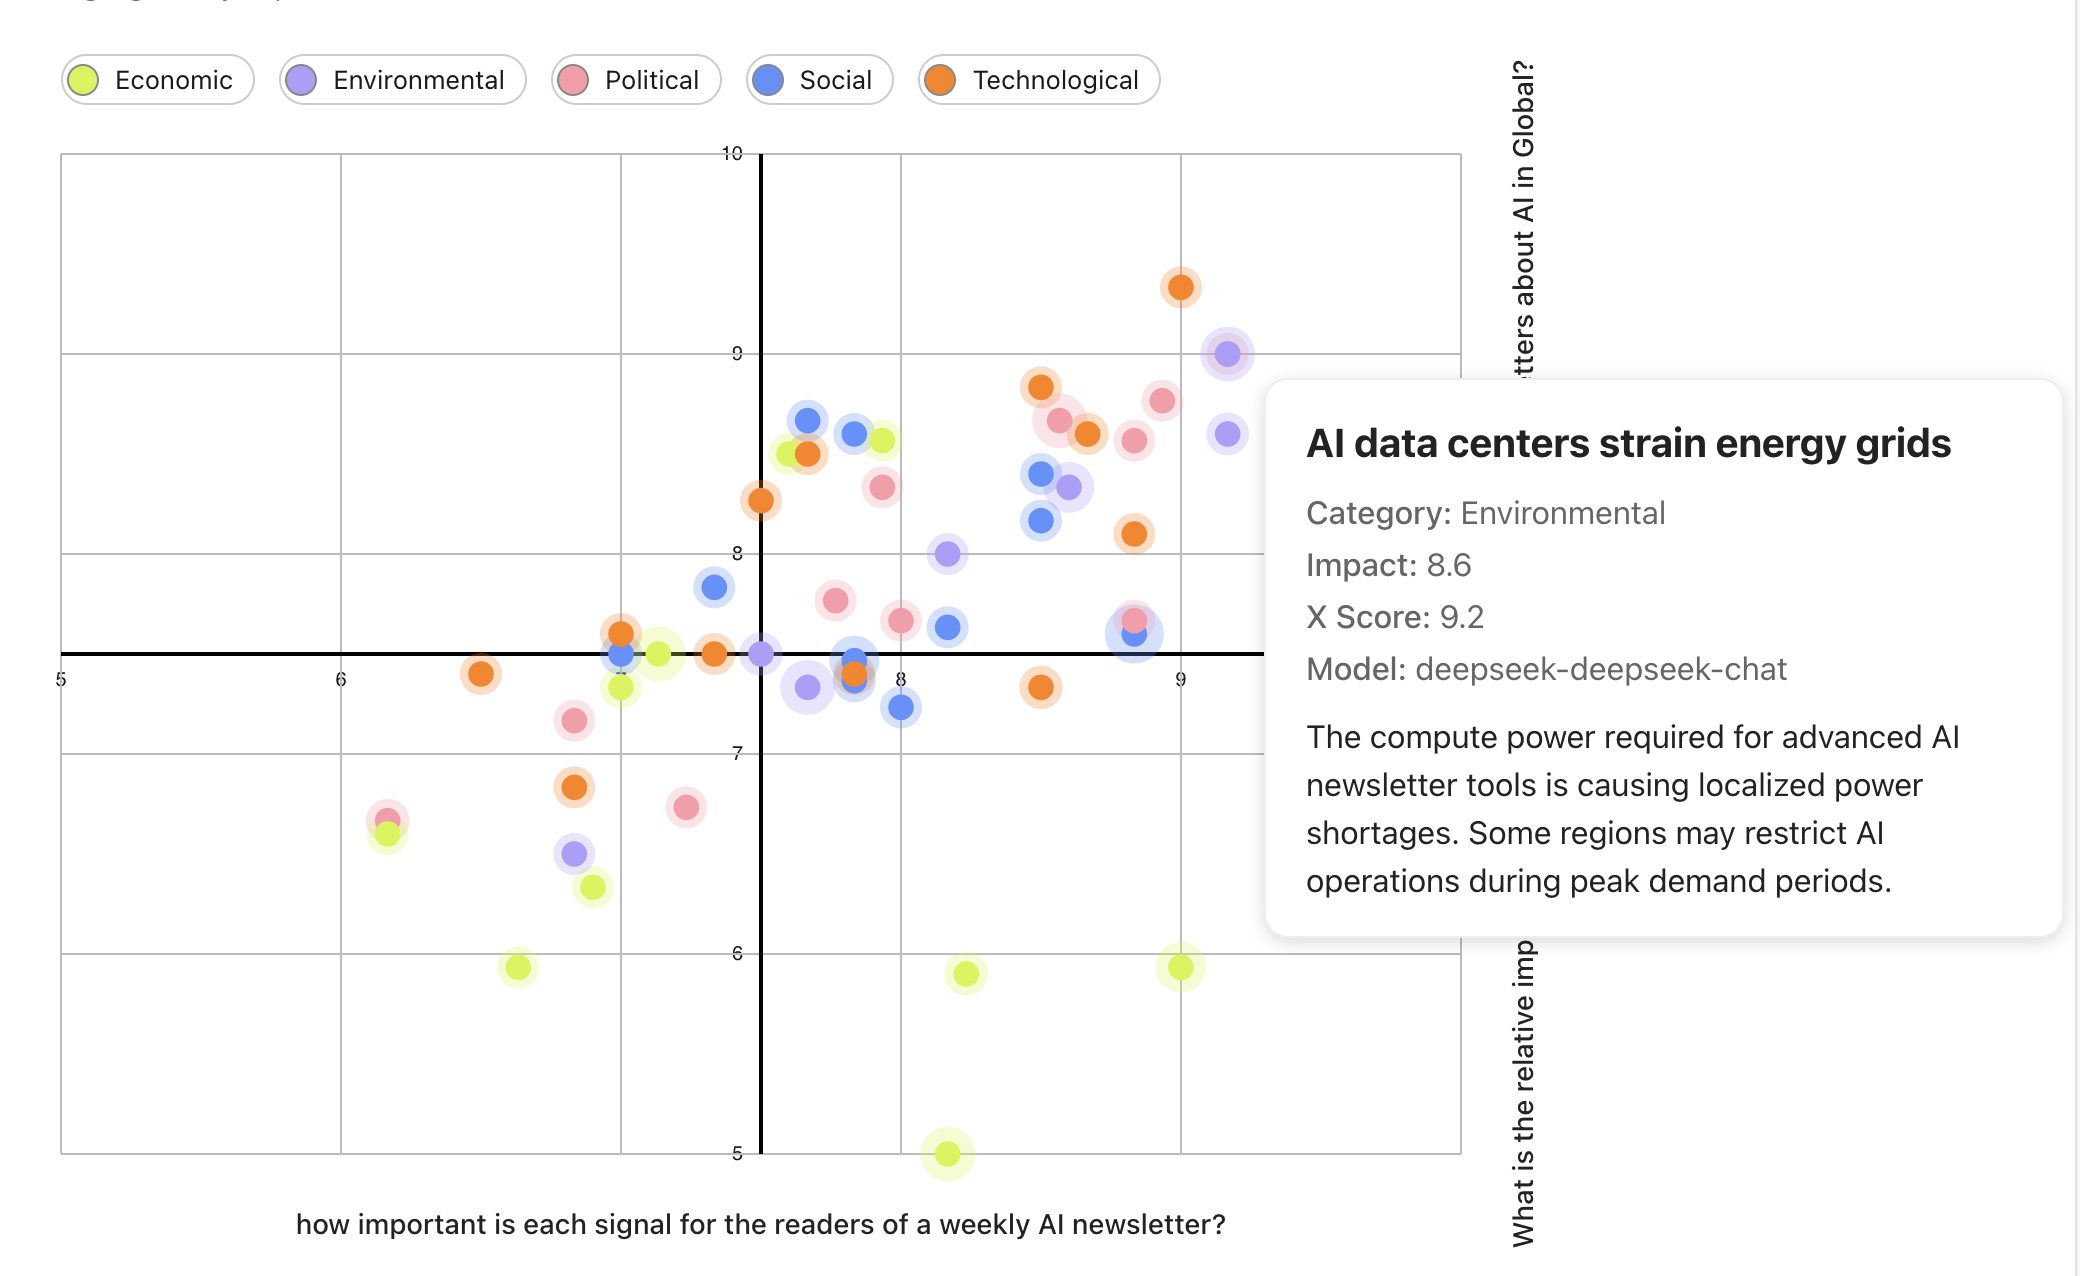Click the purple Environmental legend icon
This screenshot has height=1276, width=2080.
tap(302, 80)
